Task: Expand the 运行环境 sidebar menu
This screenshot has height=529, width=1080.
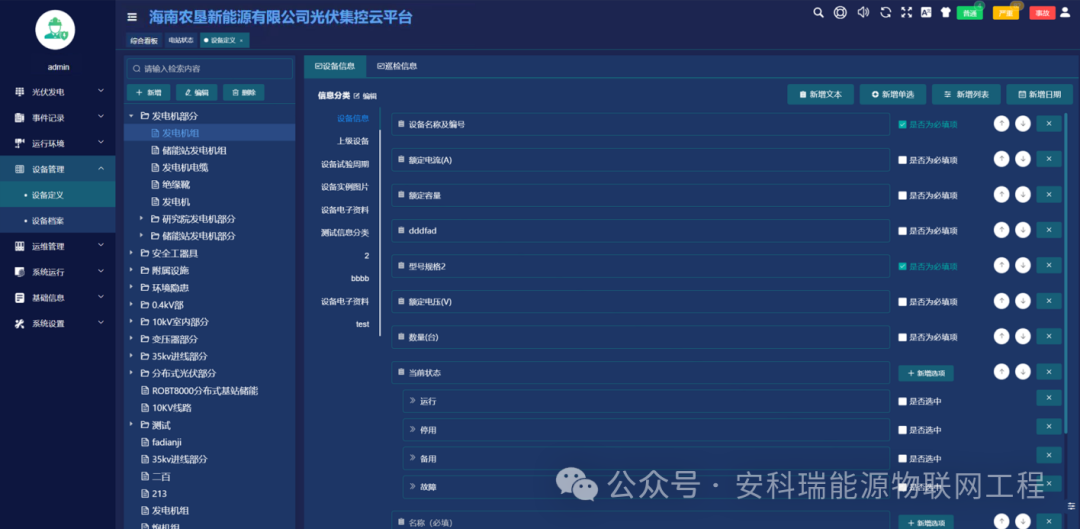Action: click(x=58, y=143)
